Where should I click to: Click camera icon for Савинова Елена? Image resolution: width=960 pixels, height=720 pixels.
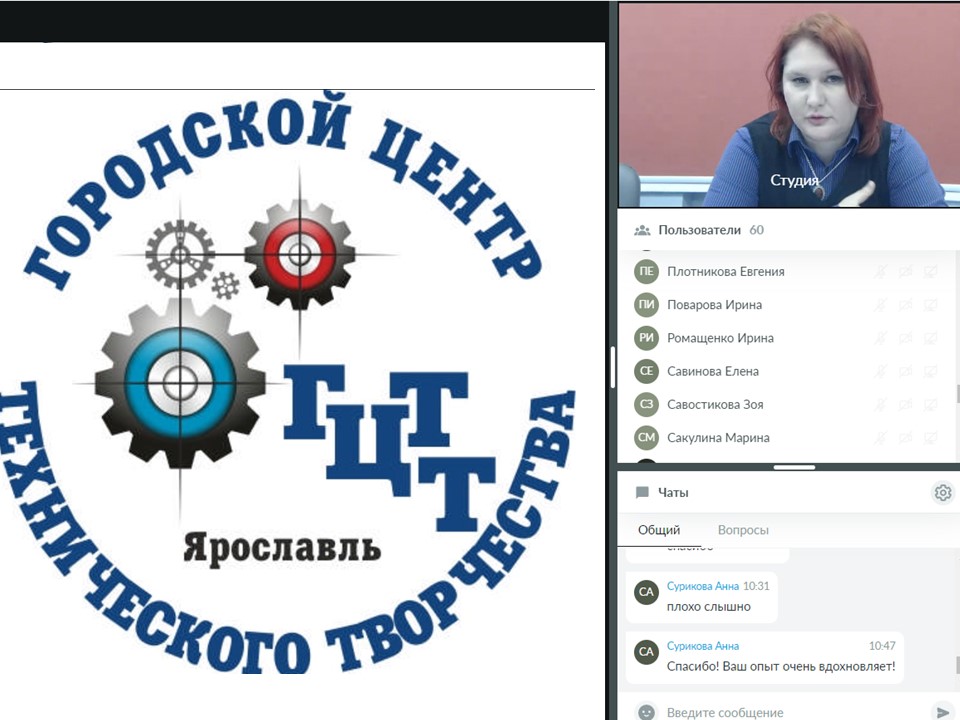[x=906, y=371]
